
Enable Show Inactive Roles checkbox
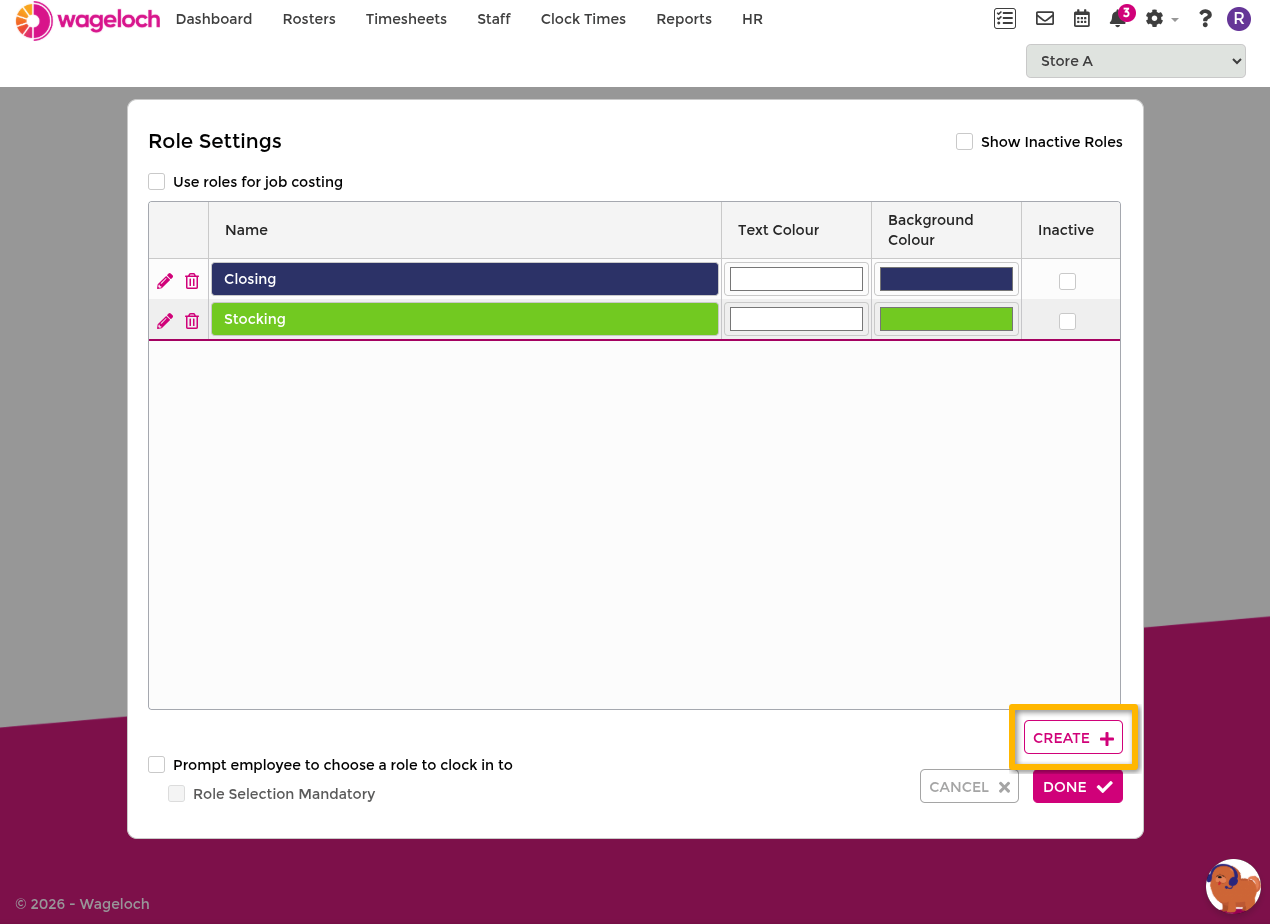click(x=964, y=142)
